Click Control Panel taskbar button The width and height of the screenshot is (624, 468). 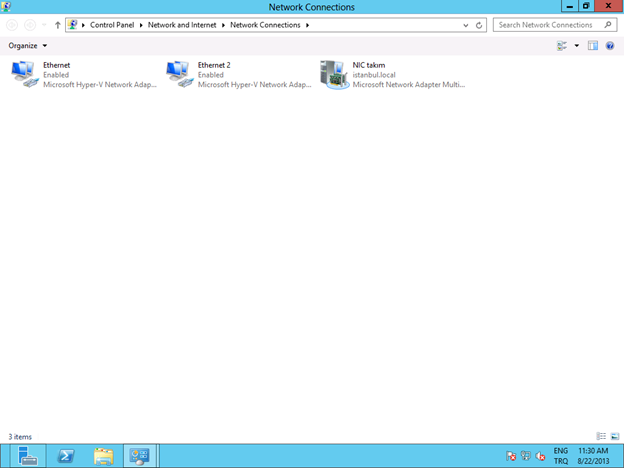[139, 456]
